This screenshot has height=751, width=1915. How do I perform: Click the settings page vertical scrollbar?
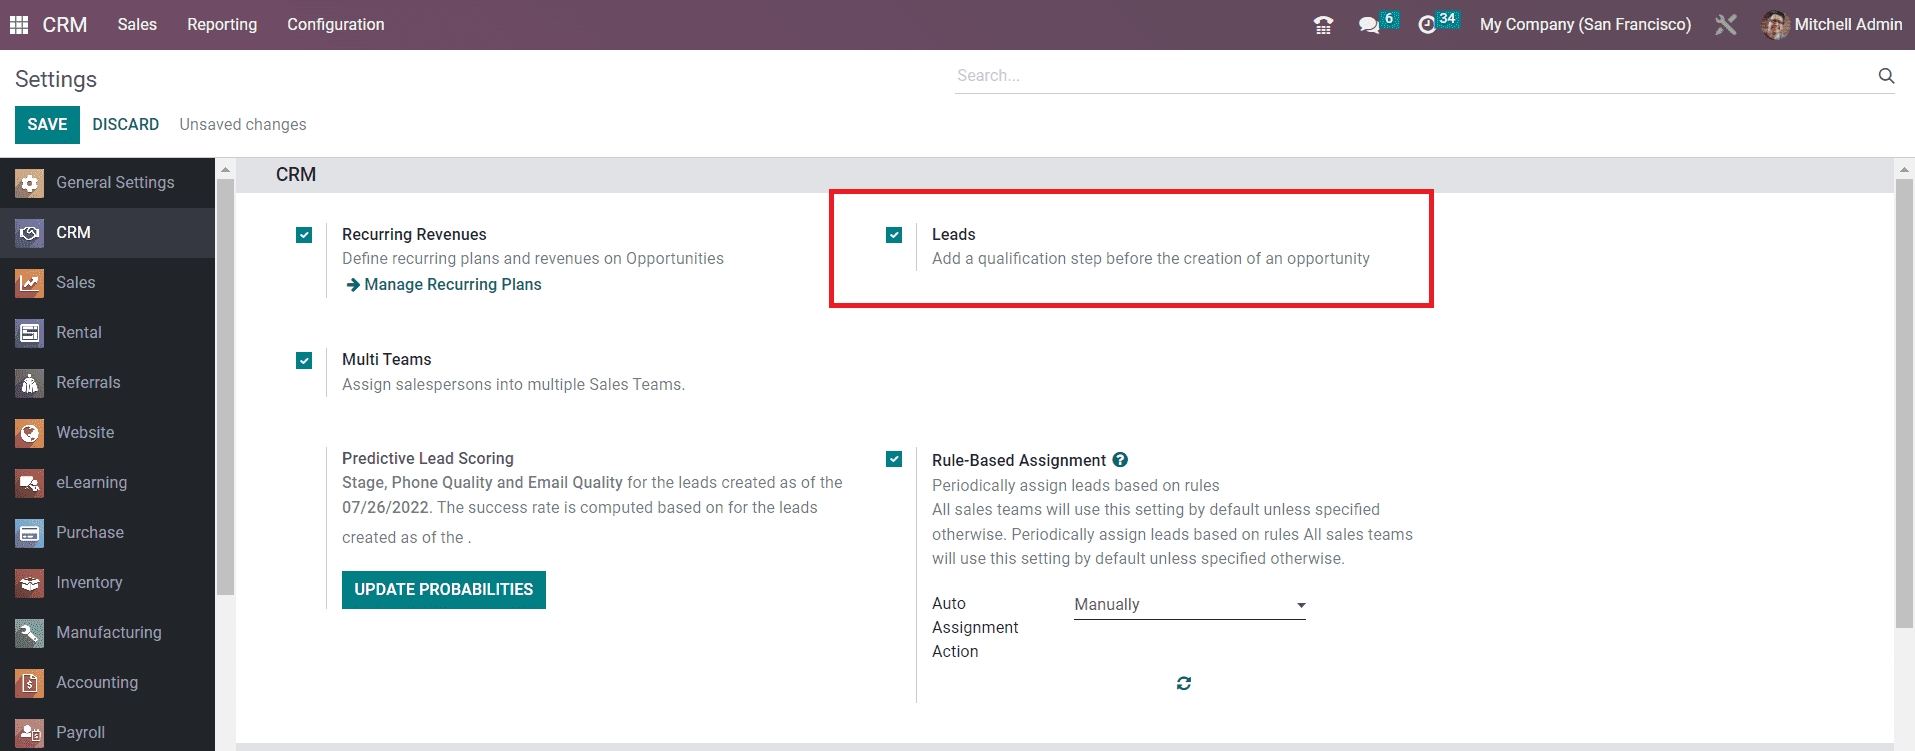(1904, 400)
